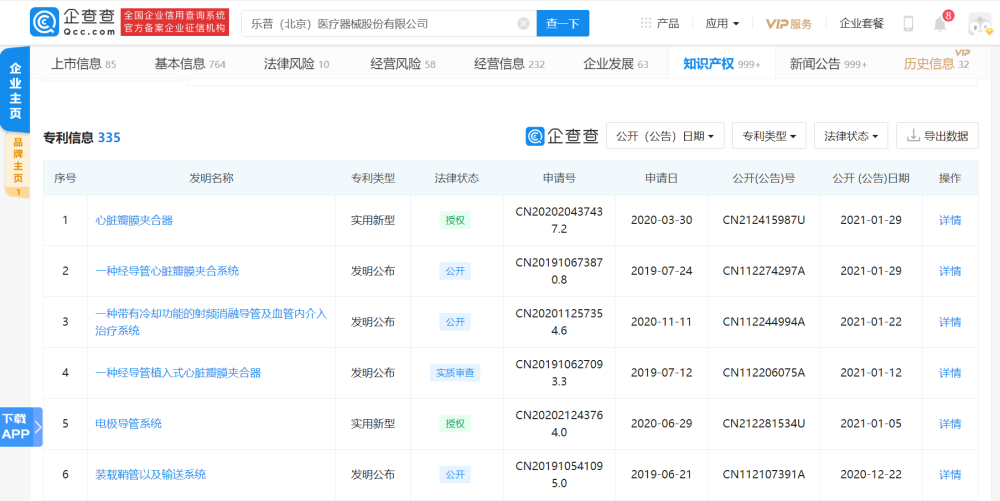Open patent 一种带有冷却功能的射频消融导管
Screen dimensions: 1000x501
point(210,322)
